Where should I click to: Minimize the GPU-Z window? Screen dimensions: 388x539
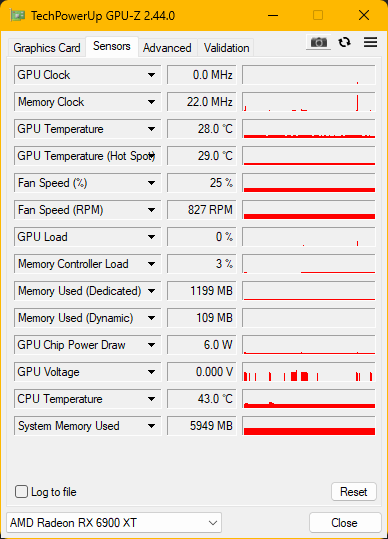[x=273, y=15]
